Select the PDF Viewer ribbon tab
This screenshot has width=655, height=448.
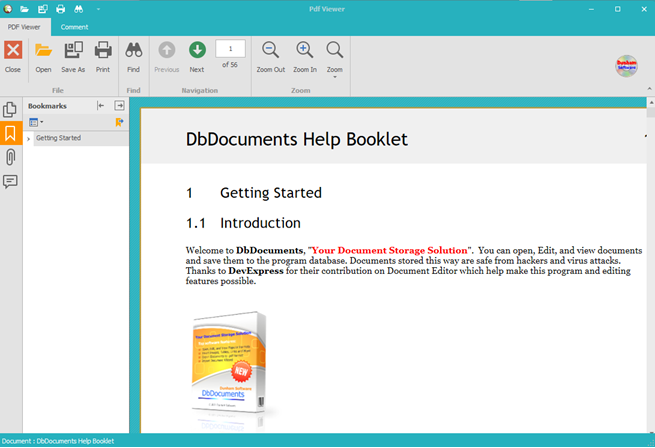[24, 27]
